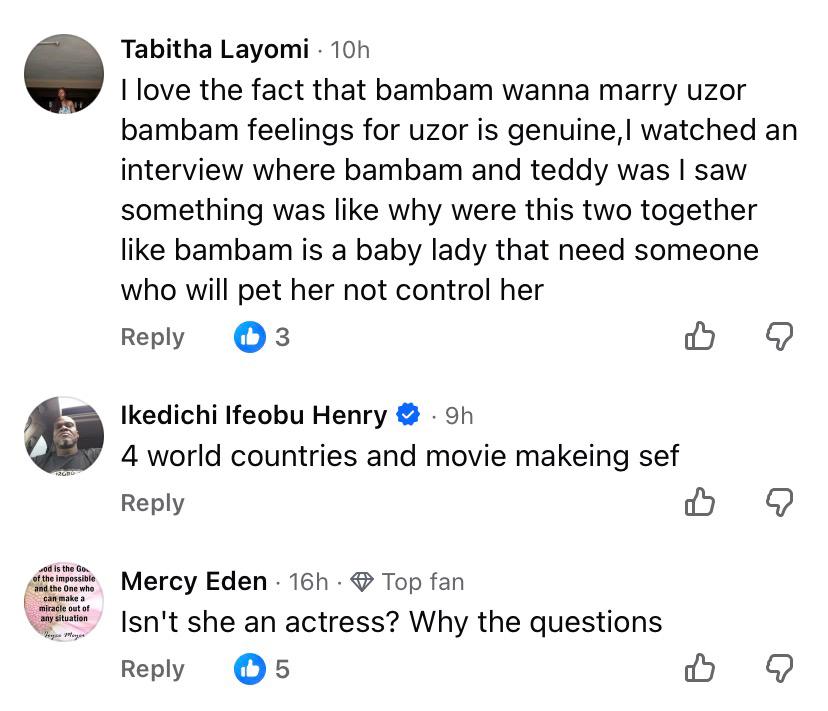Open Tabitha Layomi's profile name link
The image size is (828, 711).
(214, 49)
